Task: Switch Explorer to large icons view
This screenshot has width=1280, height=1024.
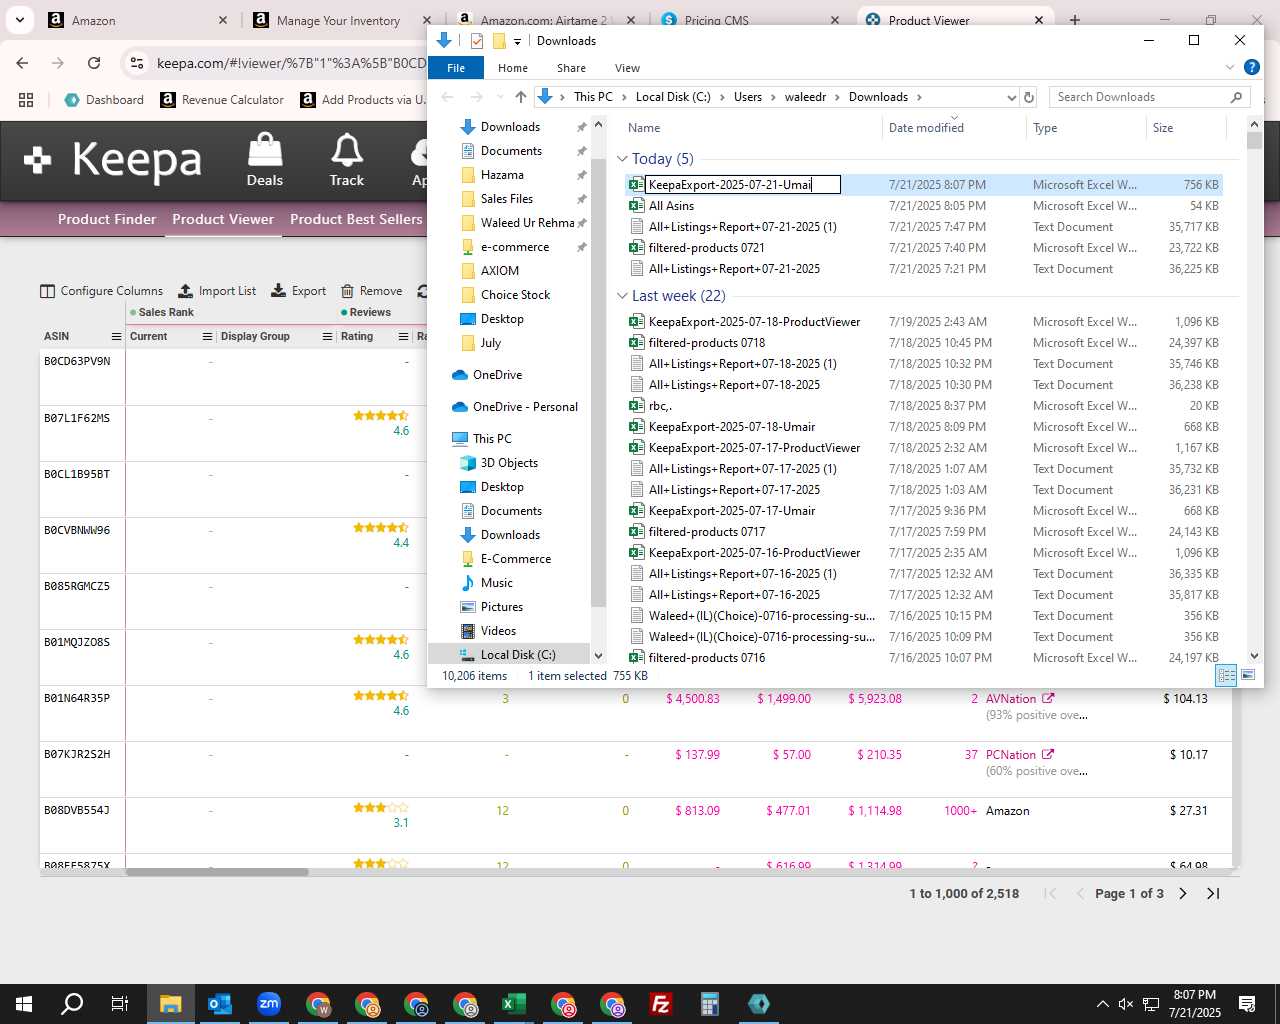Action: pos(1248,675)
